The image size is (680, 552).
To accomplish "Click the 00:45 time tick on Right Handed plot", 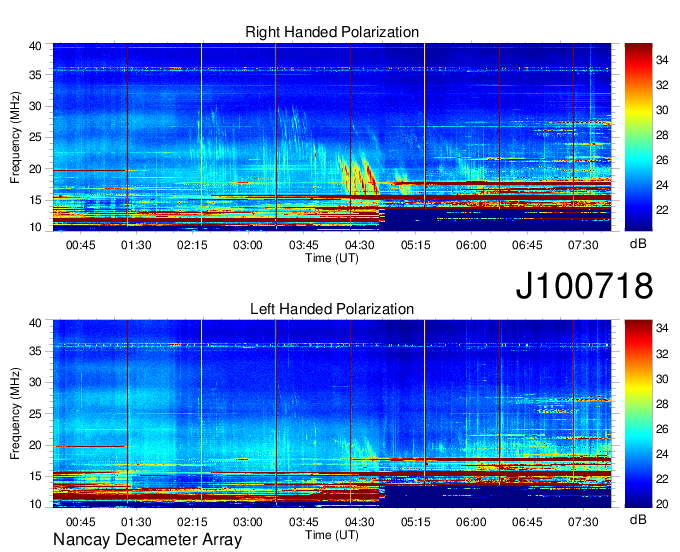I will pyautogui.click(x=80, y=245).
